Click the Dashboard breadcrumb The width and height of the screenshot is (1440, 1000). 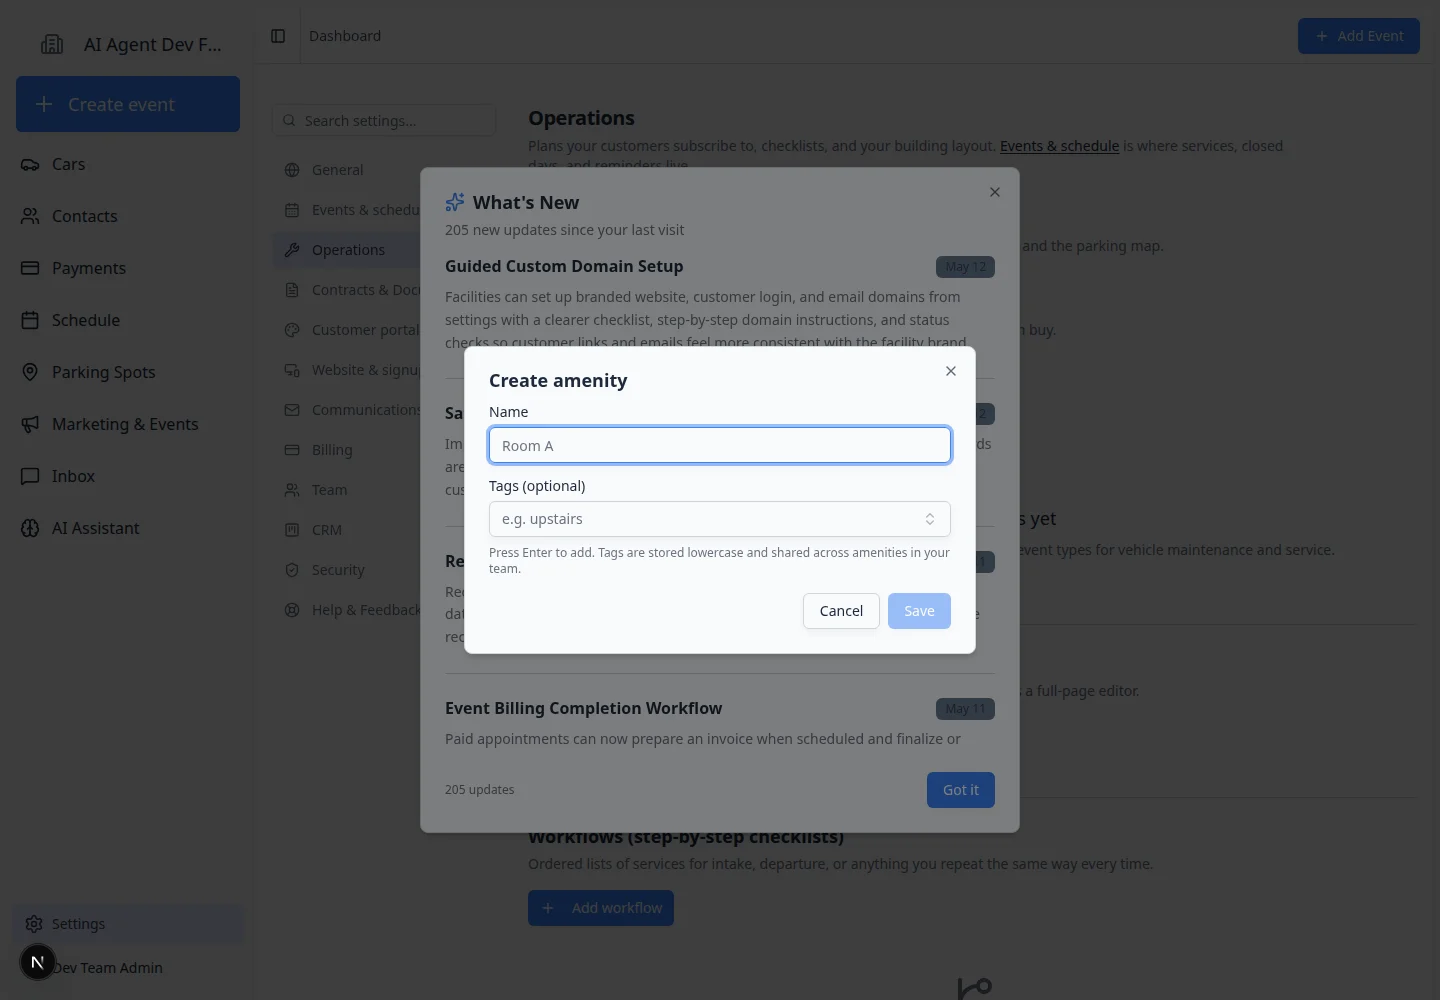tap(345, 36)
